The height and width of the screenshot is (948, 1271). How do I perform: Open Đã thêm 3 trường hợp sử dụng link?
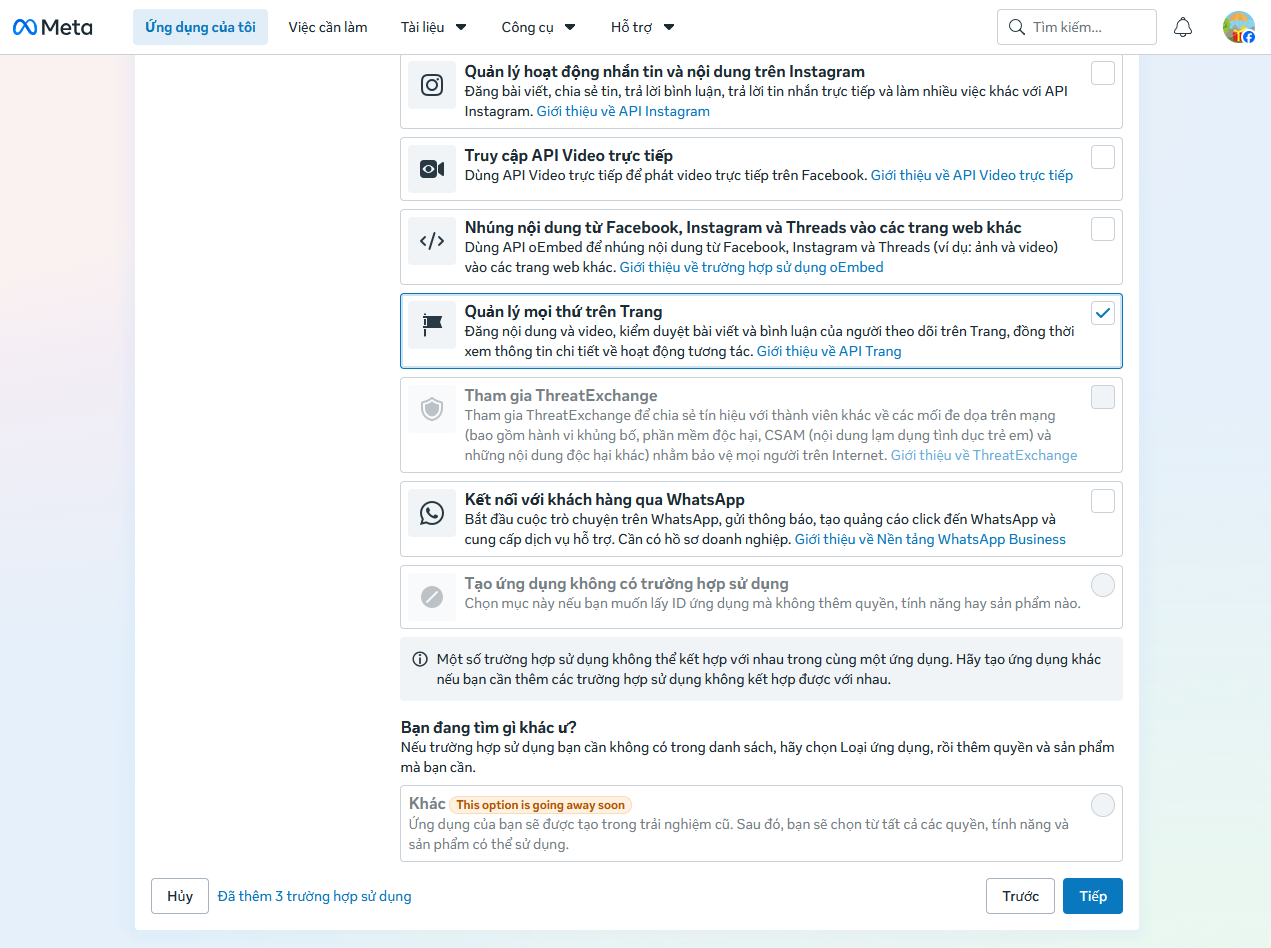pyautogui.click(x=315, y=896)
